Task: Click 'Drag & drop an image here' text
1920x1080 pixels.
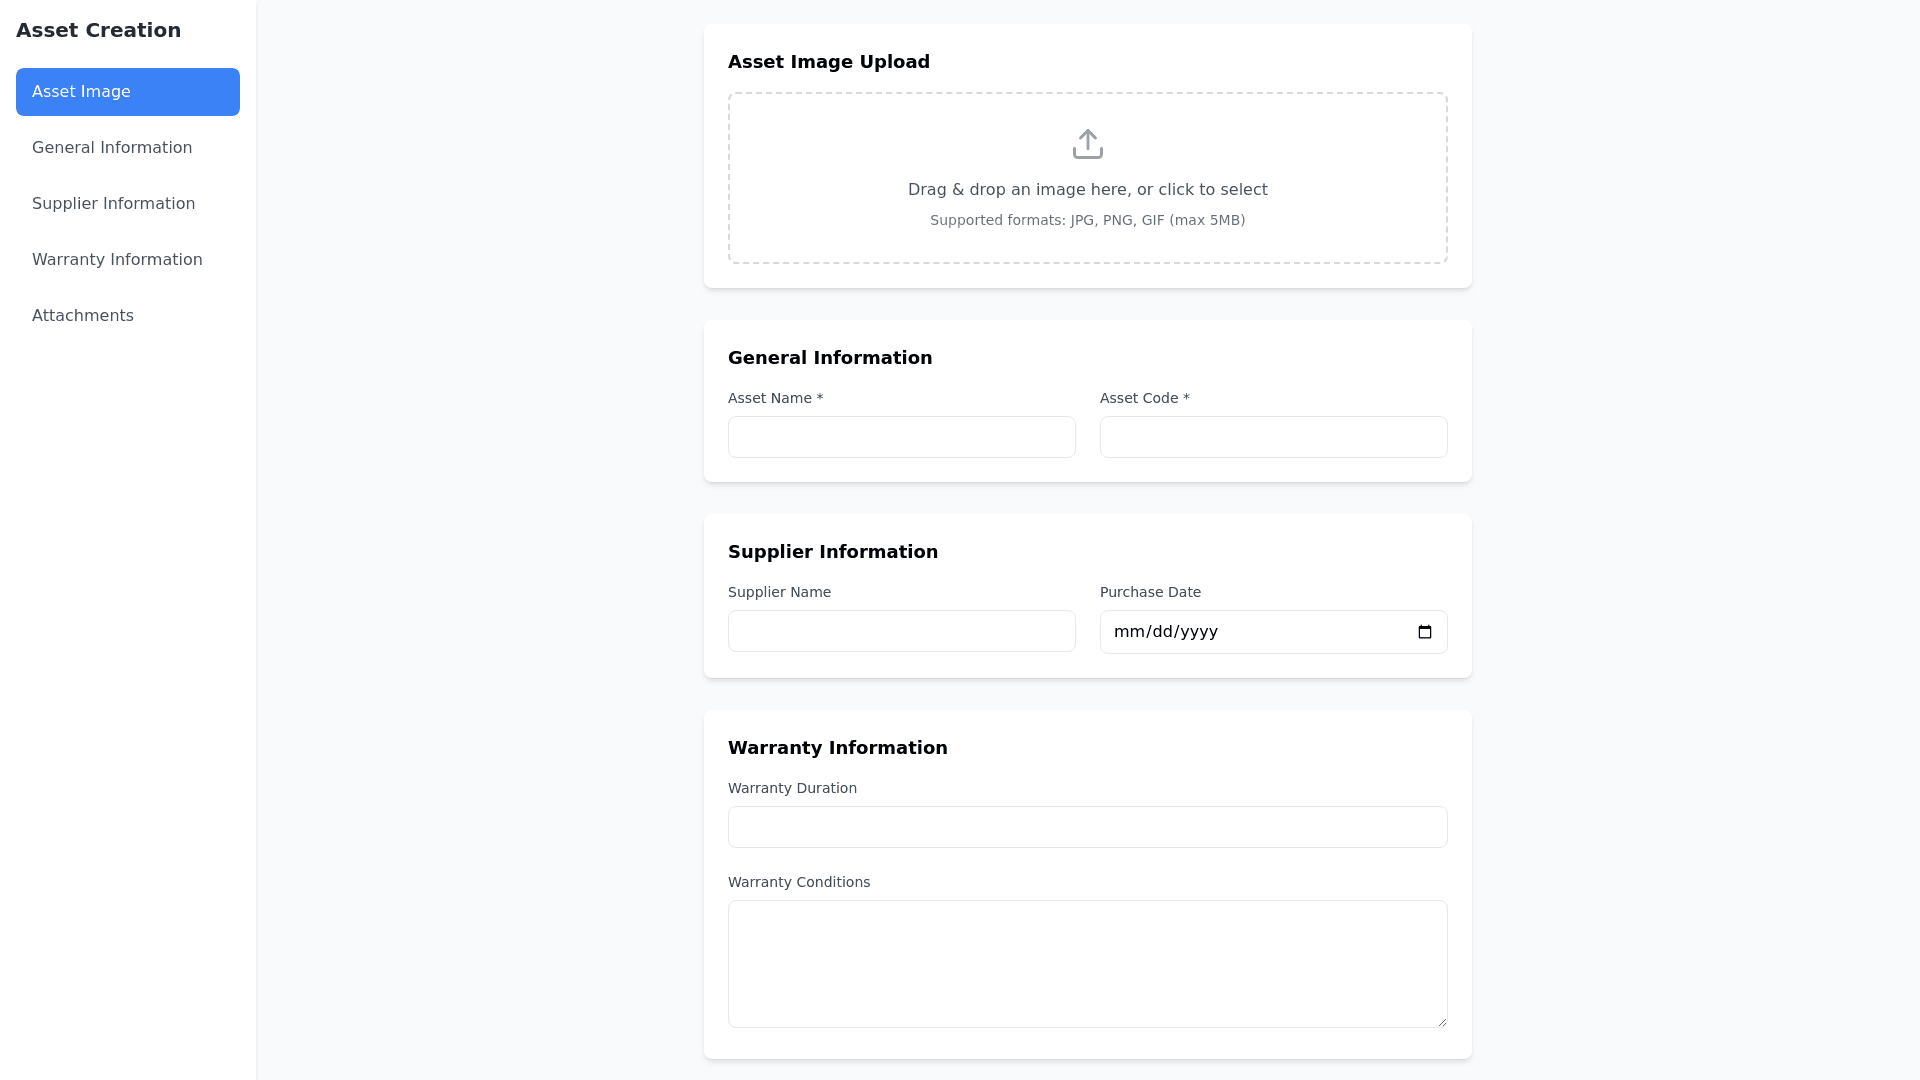Action: (x=1087, y=190)
